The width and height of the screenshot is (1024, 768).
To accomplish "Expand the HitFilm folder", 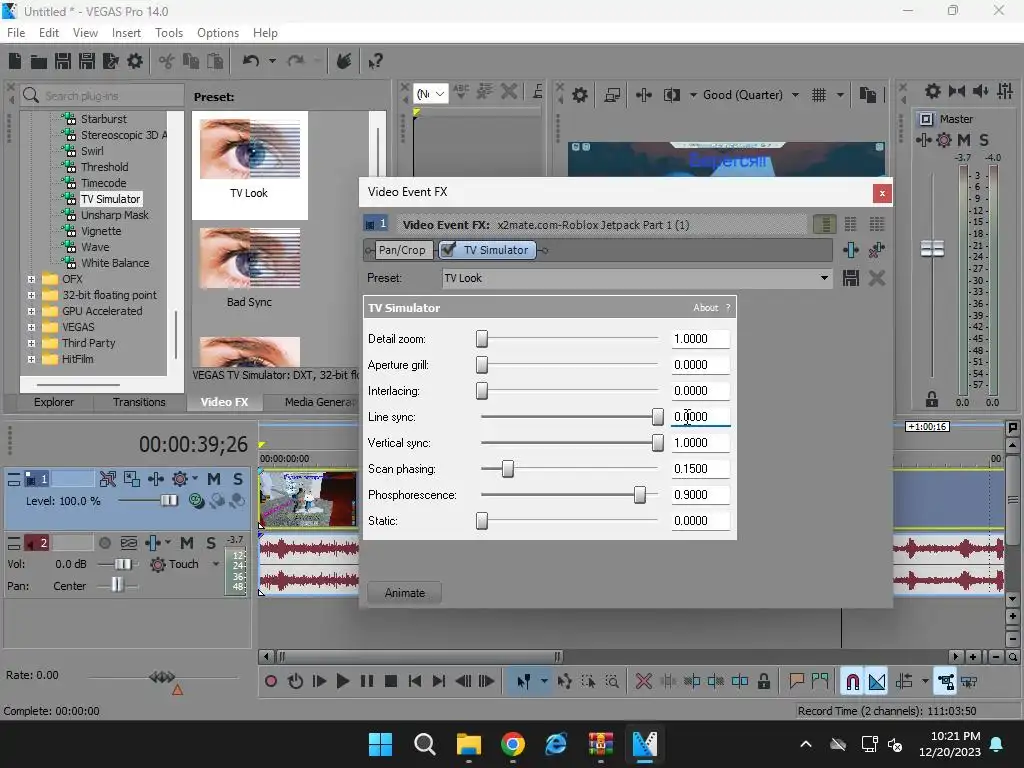I will click(31, 359).
